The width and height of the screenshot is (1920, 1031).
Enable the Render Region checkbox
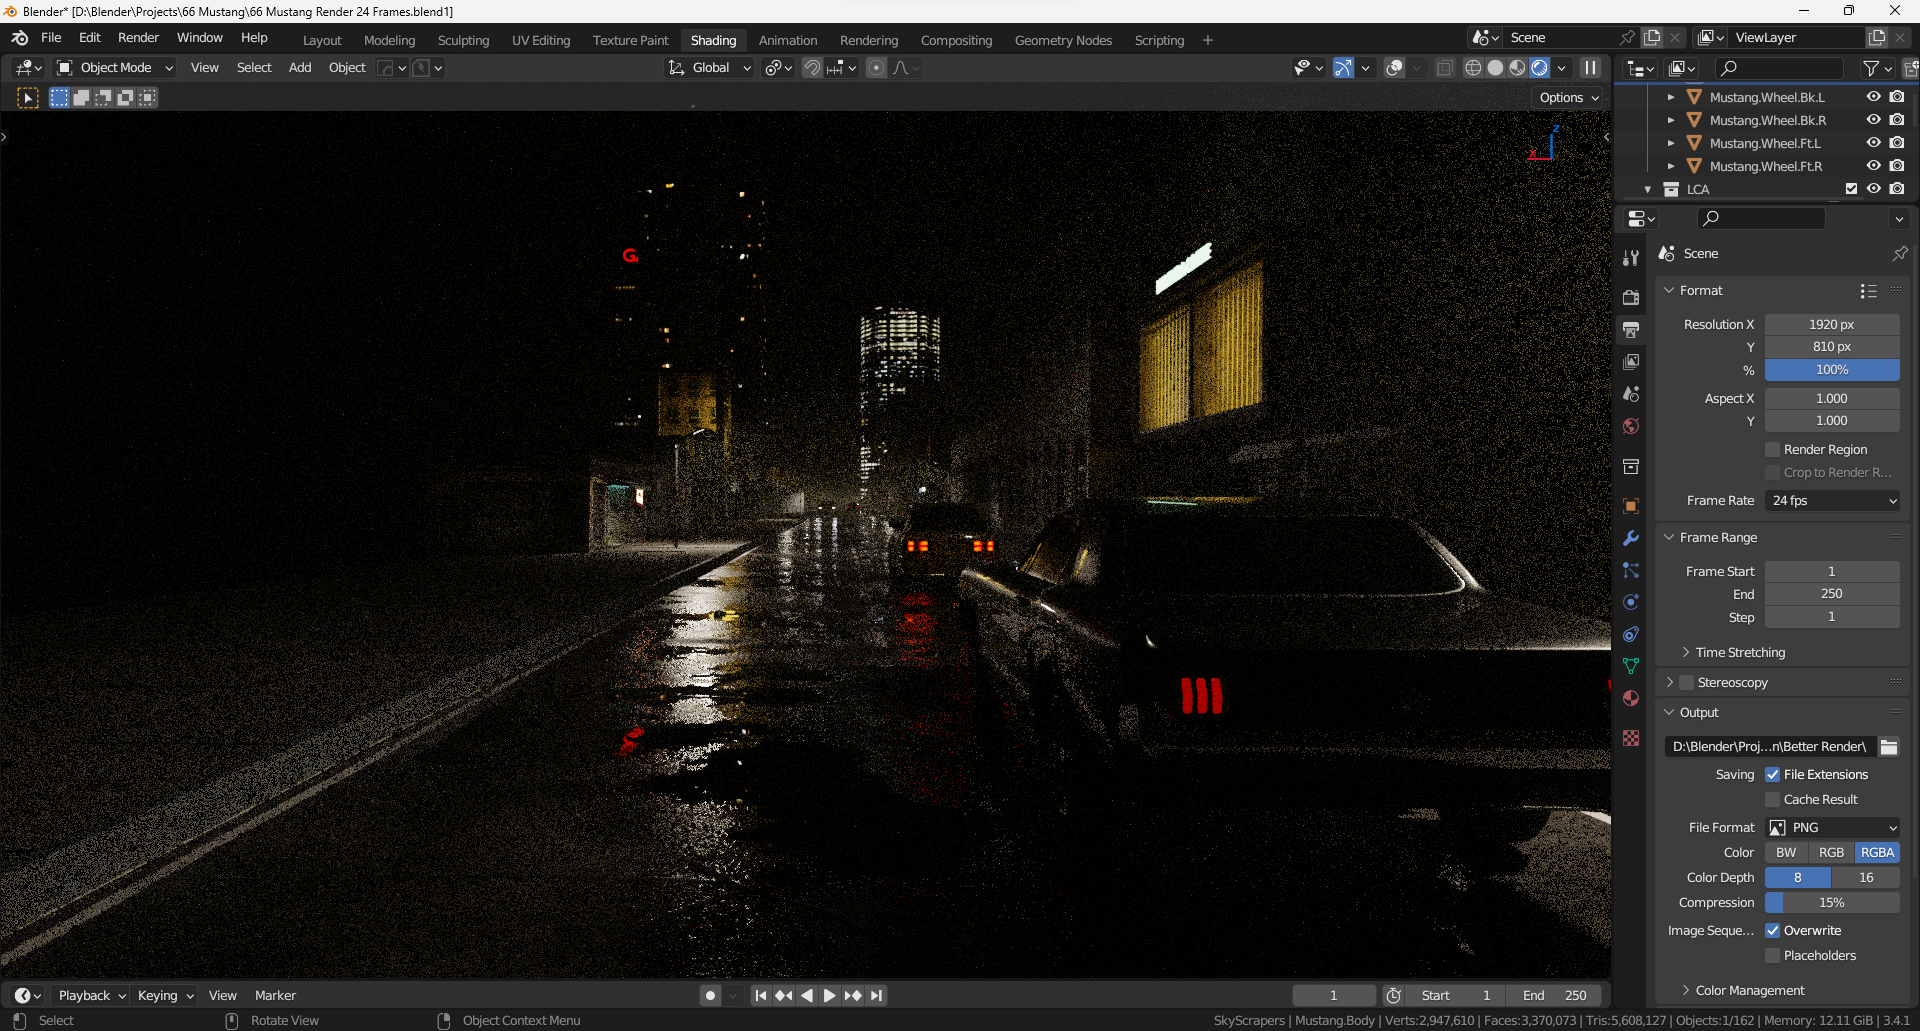coord(1772,450)
